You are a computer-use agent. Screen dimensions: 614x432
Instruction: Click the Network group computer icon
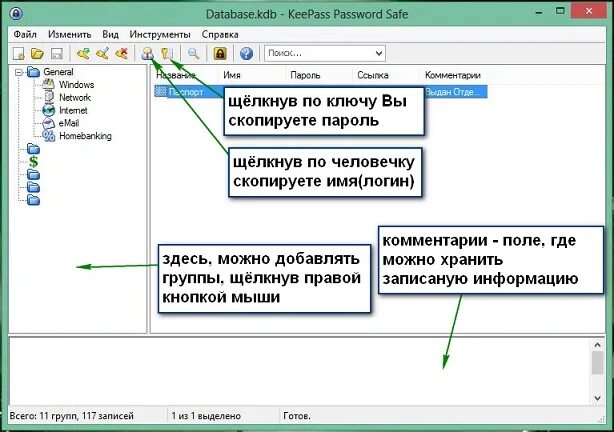49,97
